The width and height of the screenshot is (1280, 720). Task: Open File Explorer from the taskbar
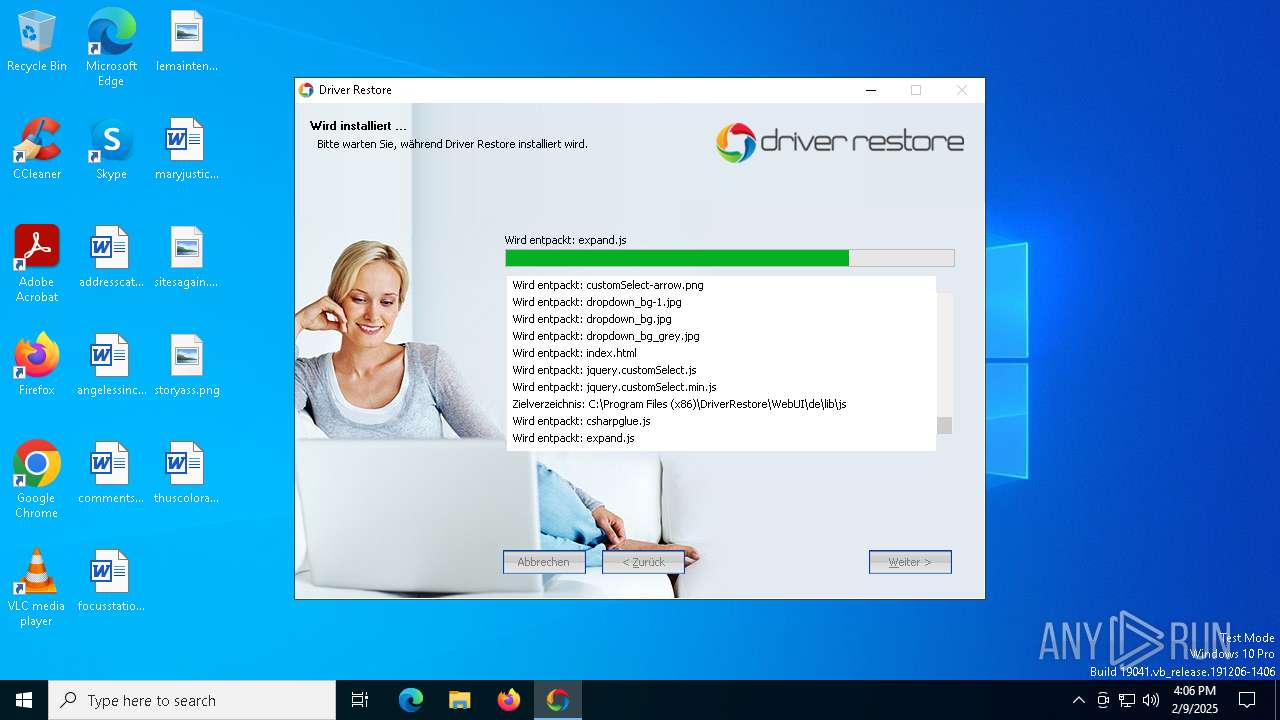[460, 700]
